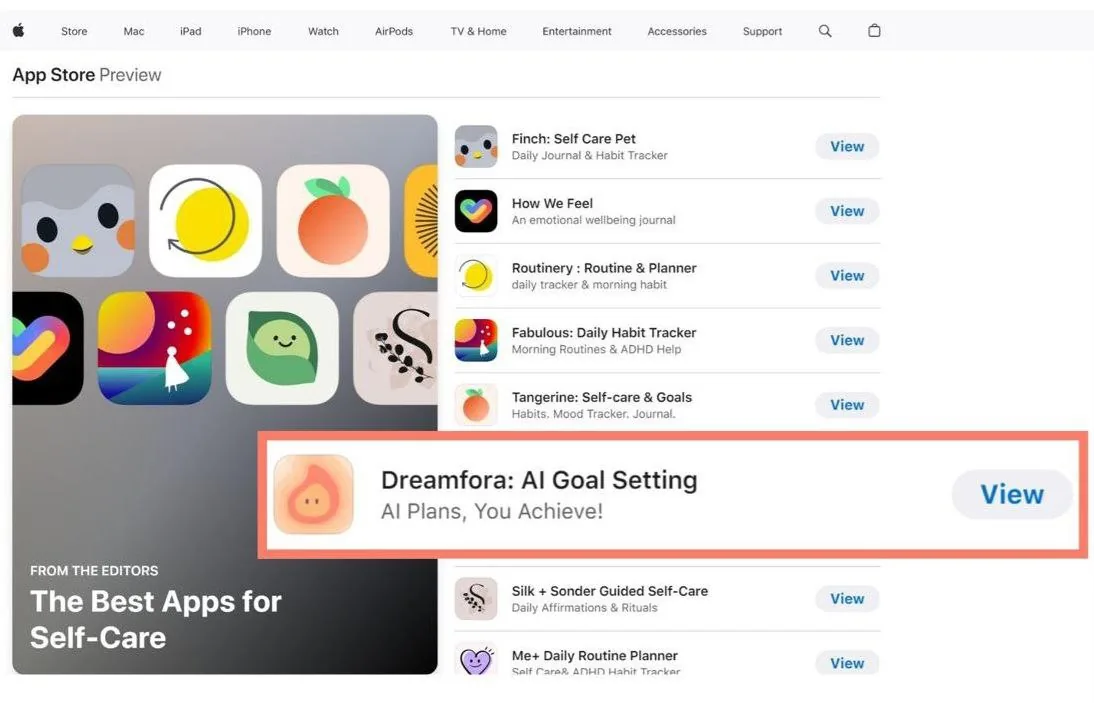Select the Routinery yellow circle list icon

coord(476,275)
